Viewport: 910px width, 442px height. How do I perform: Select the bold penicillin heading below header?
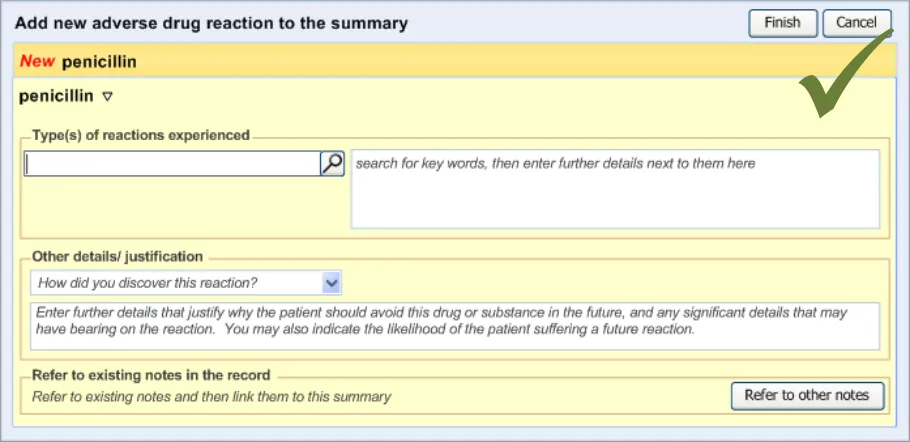(56, 97)
